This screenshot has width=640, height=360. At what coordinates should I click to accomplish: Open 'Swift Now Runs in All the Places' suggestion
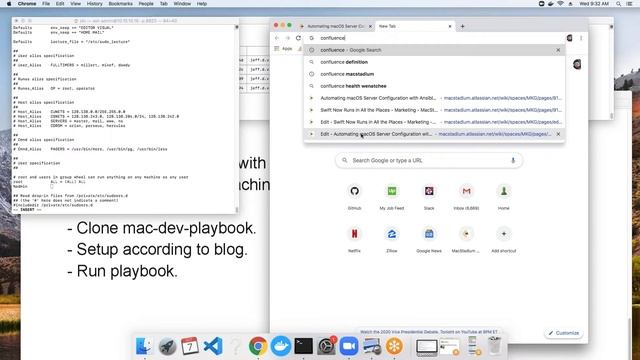tap(434, 110)
